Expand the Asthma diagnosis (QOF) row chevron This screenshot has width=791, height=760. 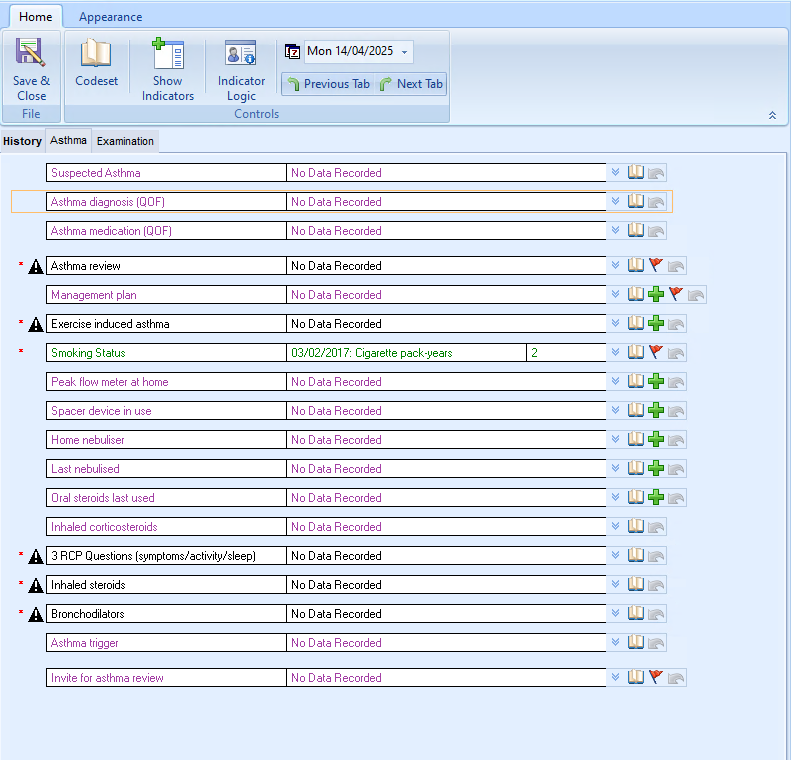615,202
